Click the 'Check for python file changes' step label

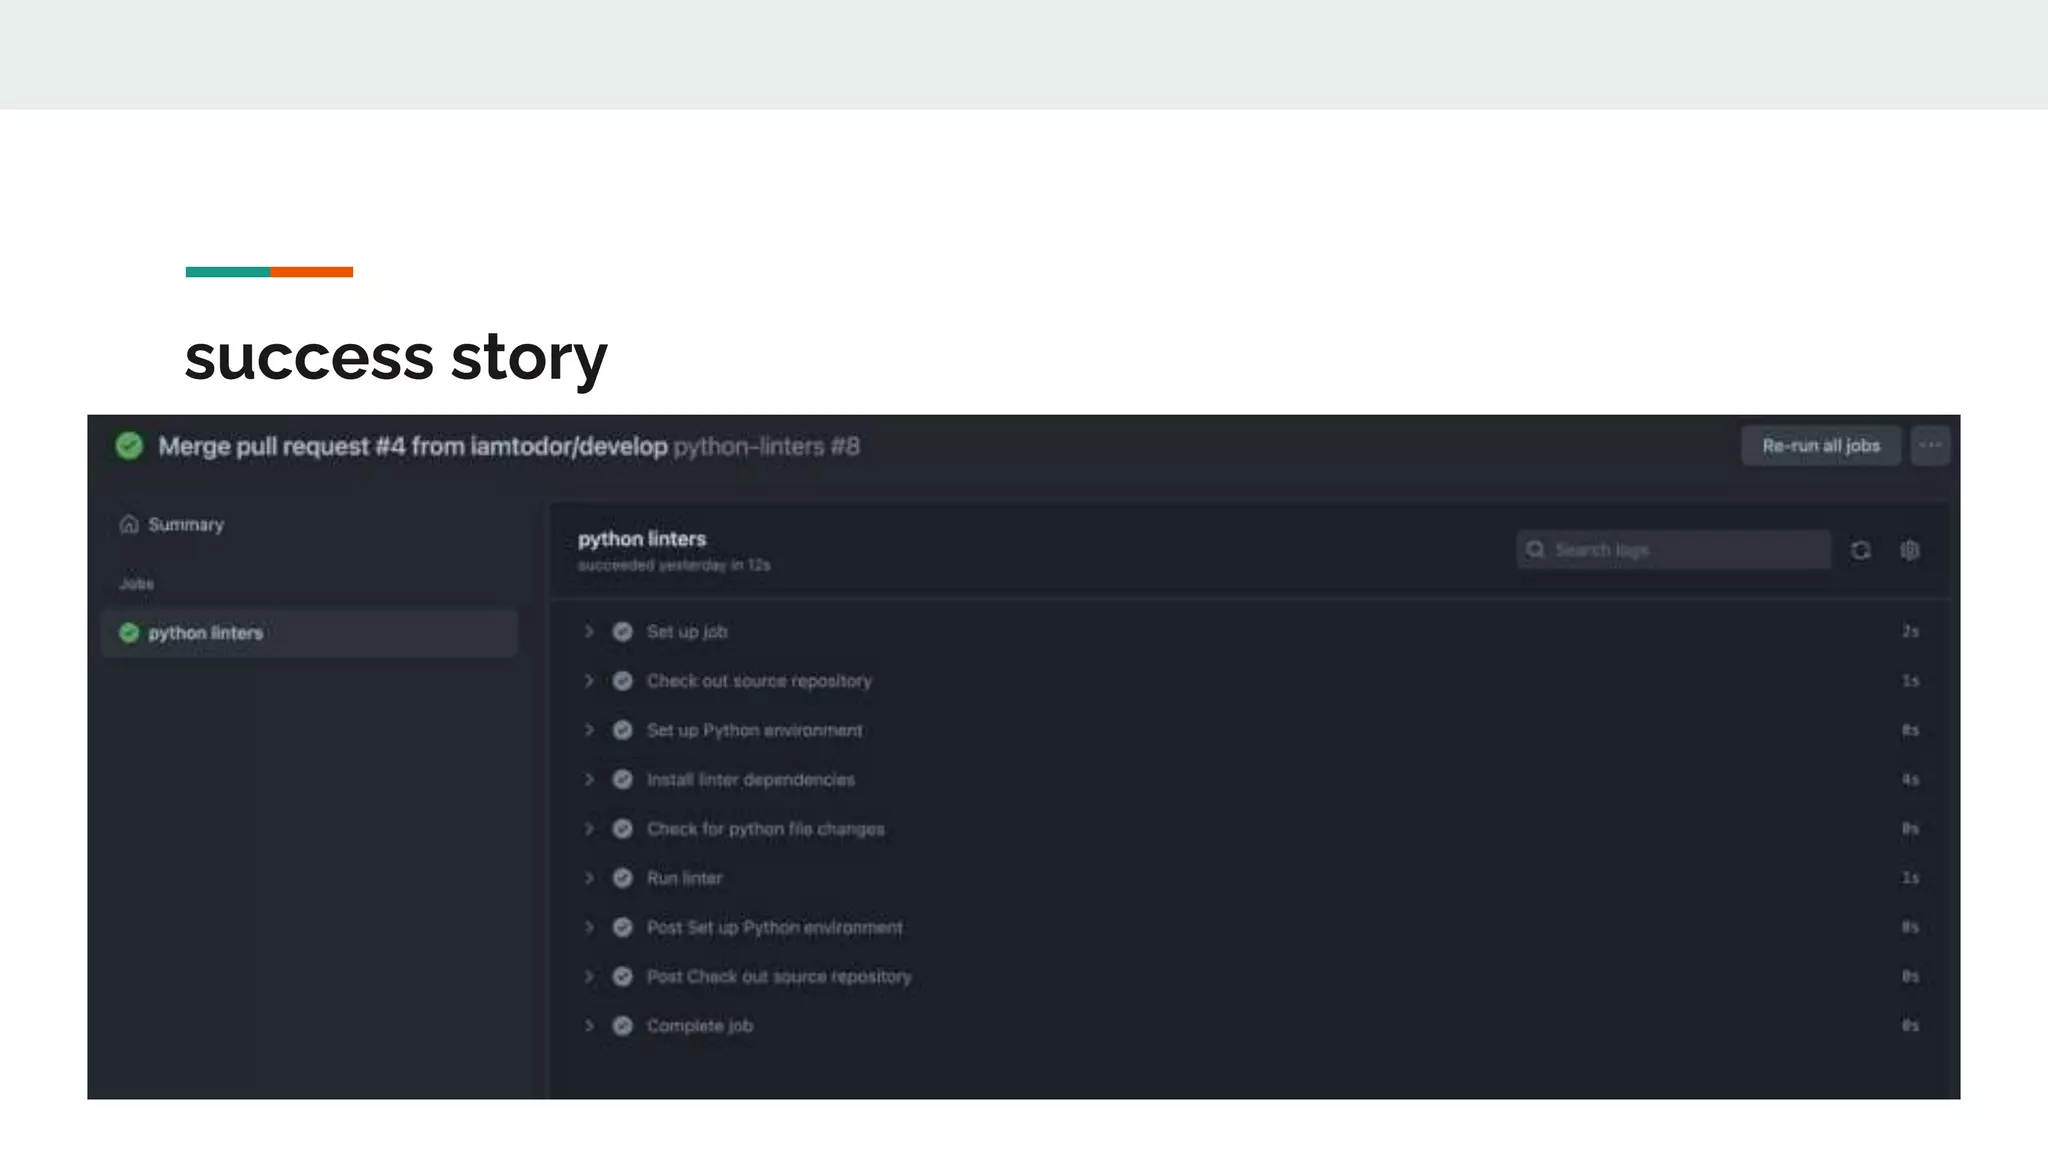(x=765, y=829)
